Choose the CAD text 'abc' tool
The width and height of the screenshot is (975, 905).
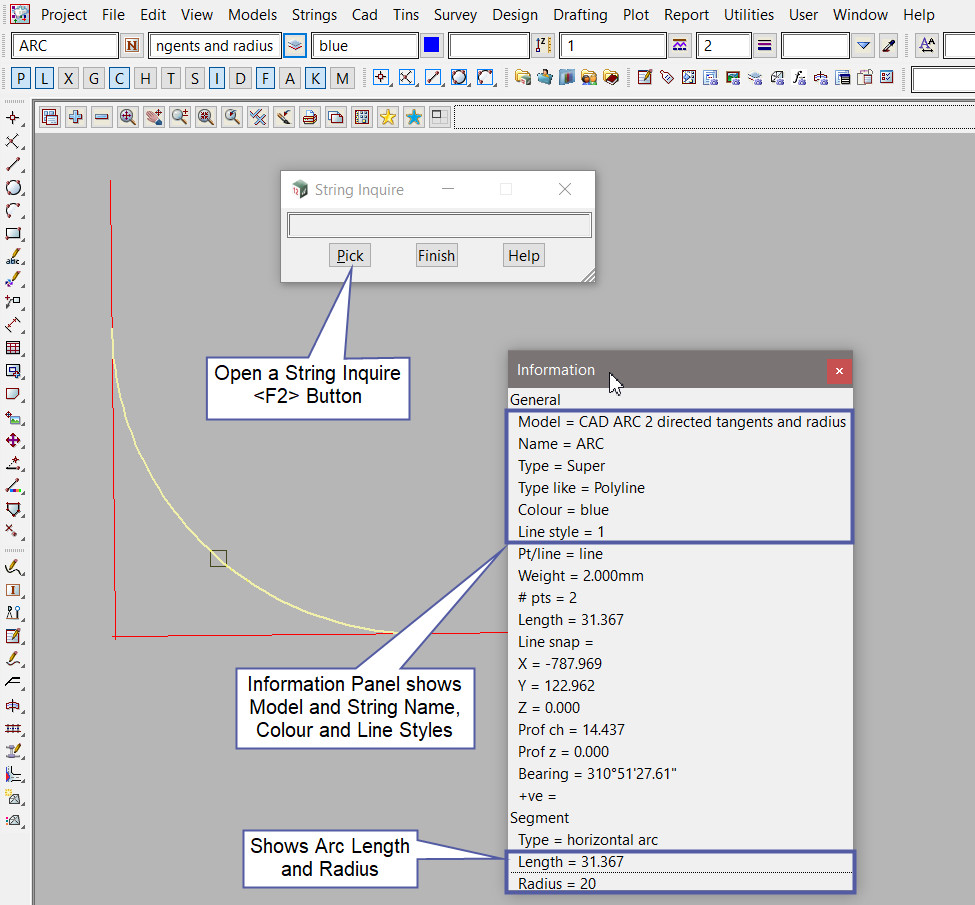click(x=13, y=257)
